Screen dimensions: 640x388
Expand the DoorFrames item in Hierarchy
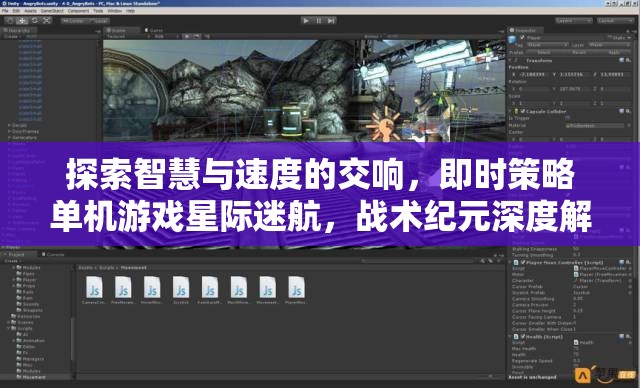pyautogui.click(x=9, y=131)
